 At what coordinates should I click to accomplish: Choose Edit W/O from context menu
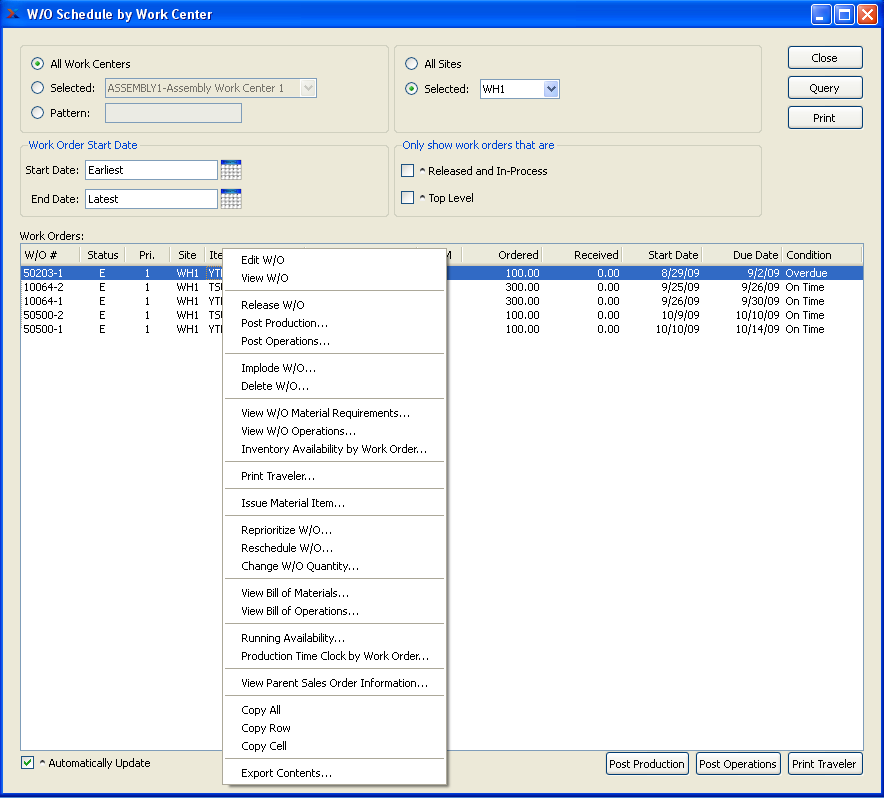pos(263,260)
